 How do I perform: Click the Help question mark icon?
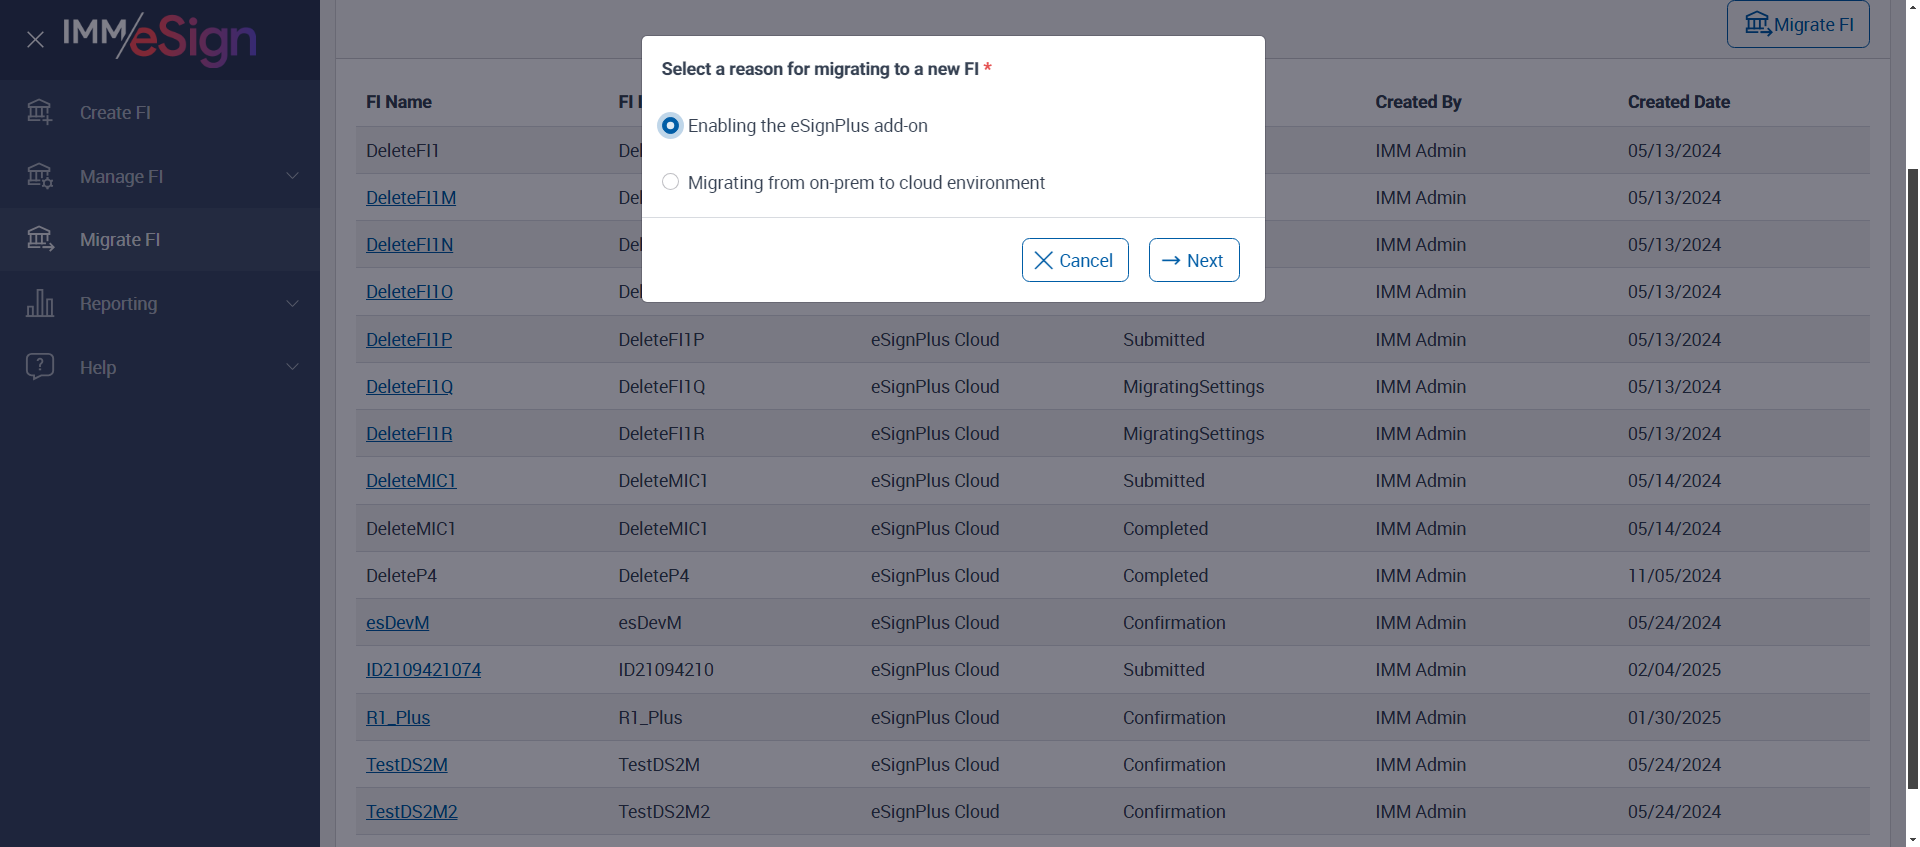click(40, 367)
